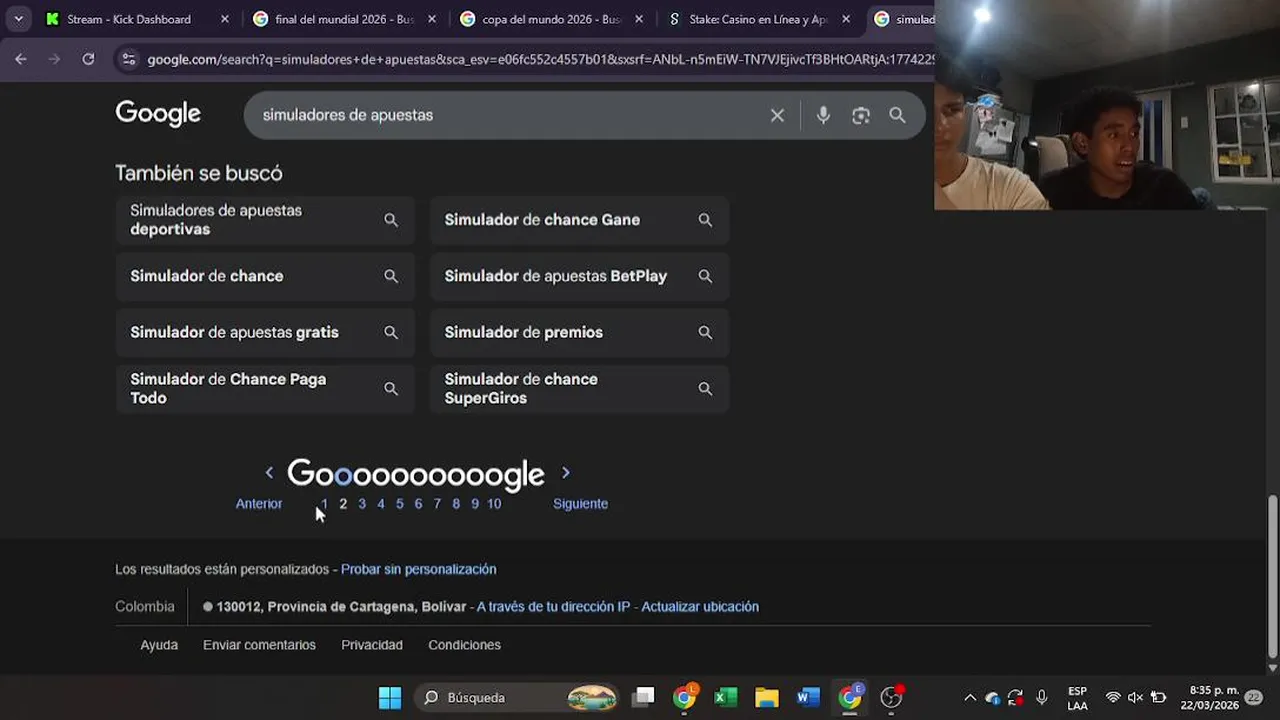Click Probar sin personalización link
This screenshot has height=720, width=1280.
[x=418, y=569]
